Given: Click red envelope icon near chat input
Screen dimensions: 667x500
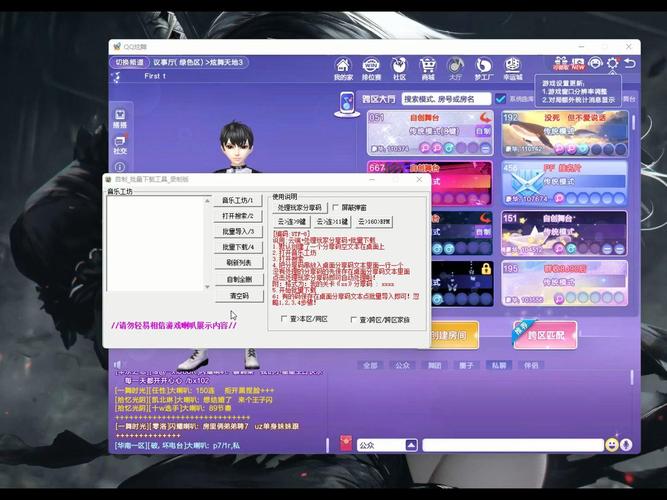Looking at the screenshot, I should (346, 443).
